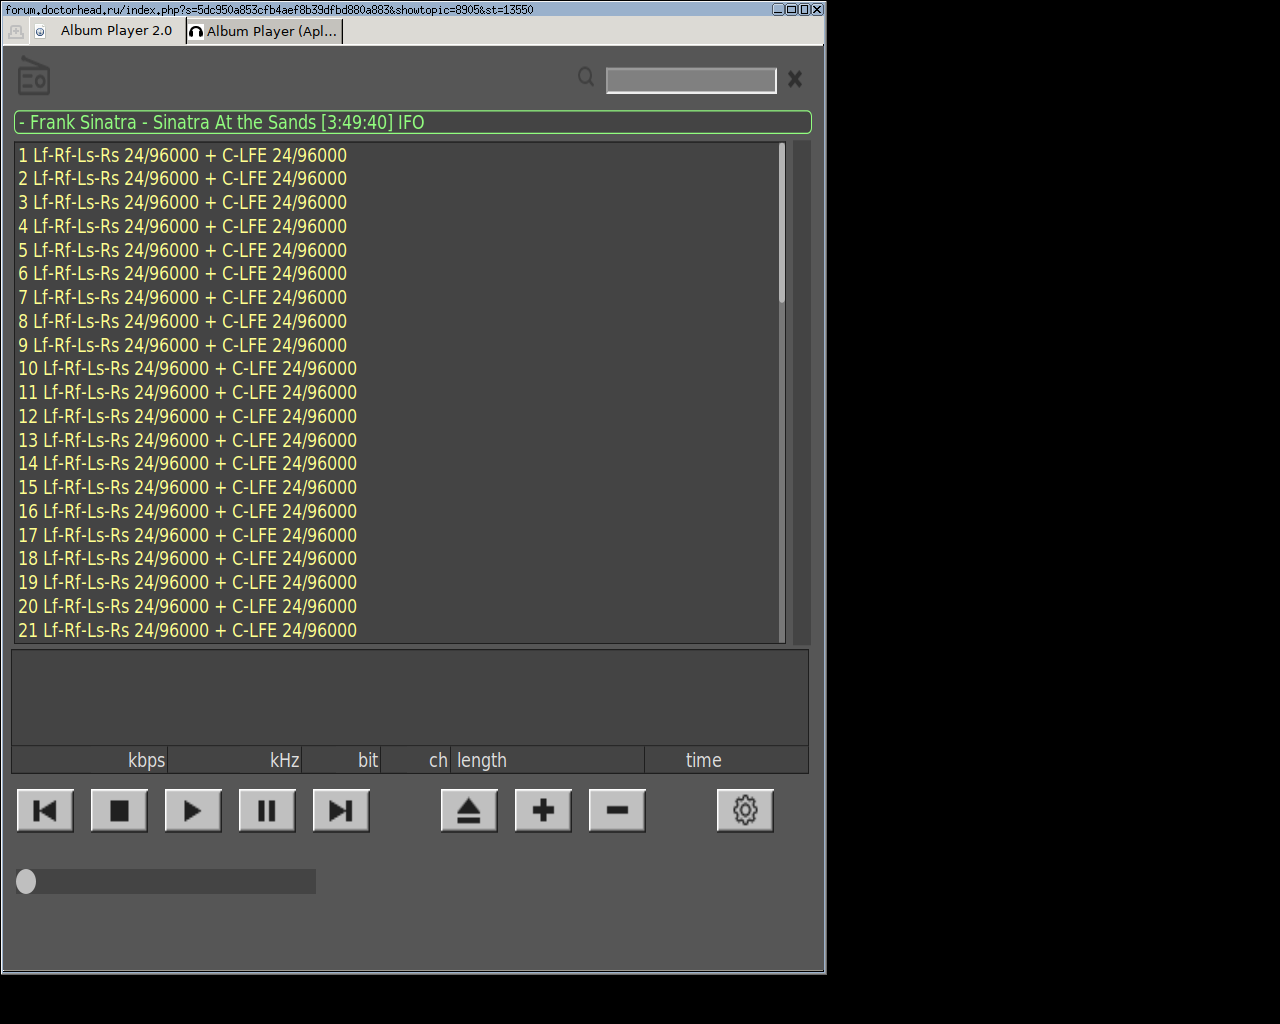Viewport: 1280px width, 1024px height.
Task: Open the radio icon at top left
Action: click(x=34, y=76)
